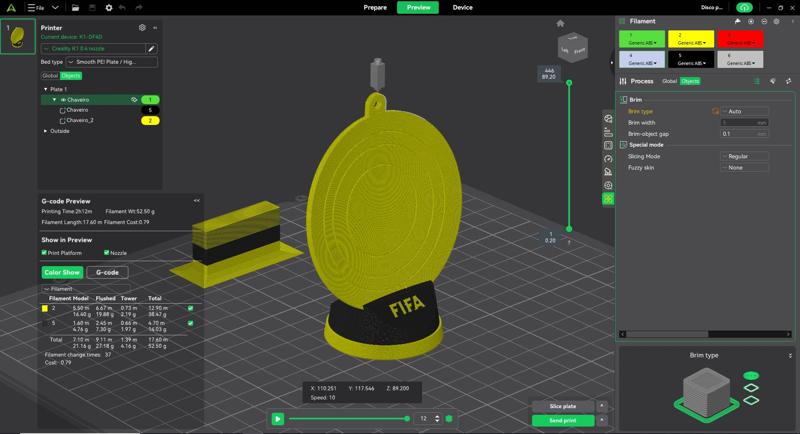This screenshot has height=434, width=800.
Task: Open the Fuzzy skin None dropdown
Action: point(744,167)
